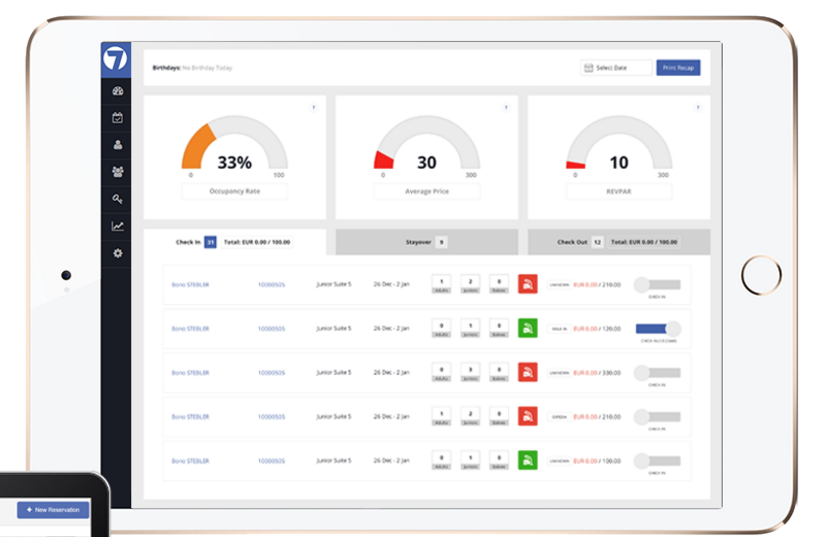The image size is (819, 537).
Task: Click the WALK IN tag in 120.00 row
Action: (x=559, y=329)
